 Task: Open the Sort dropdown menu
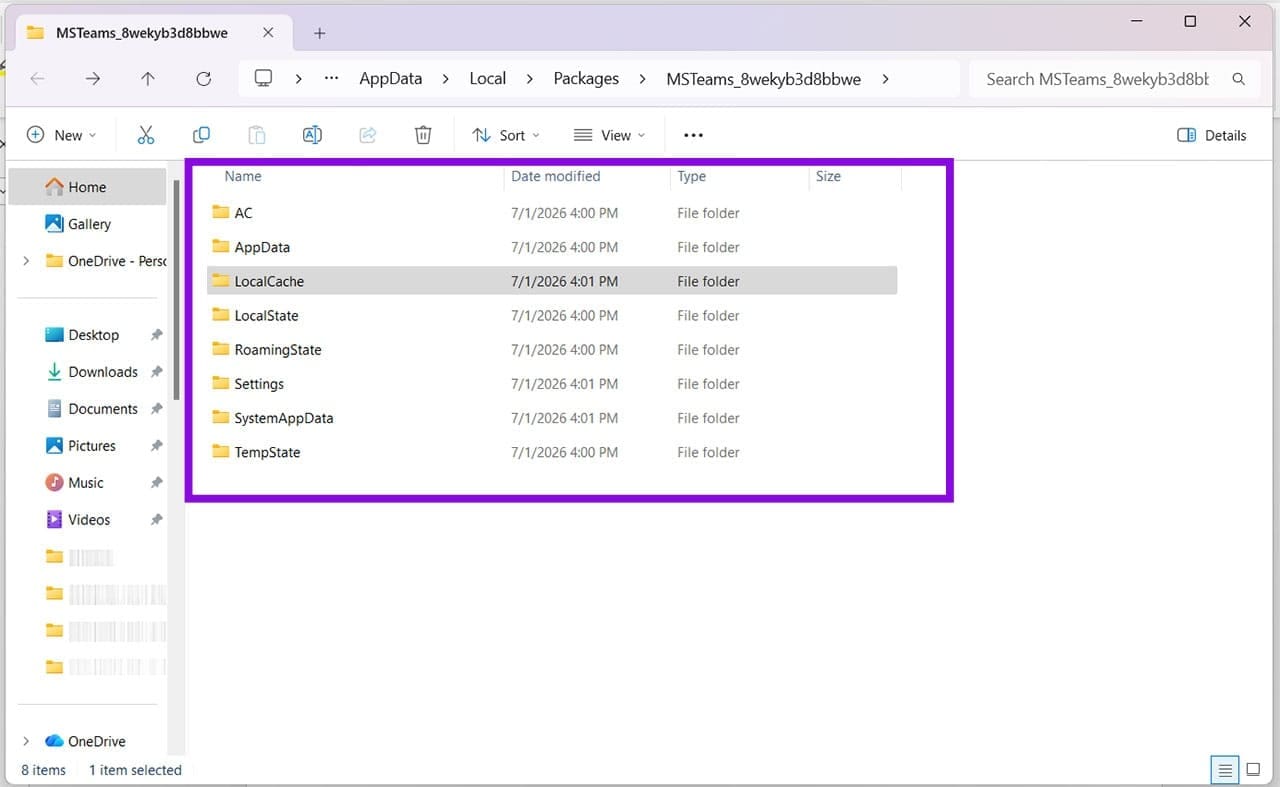click(x=505, y=135)
